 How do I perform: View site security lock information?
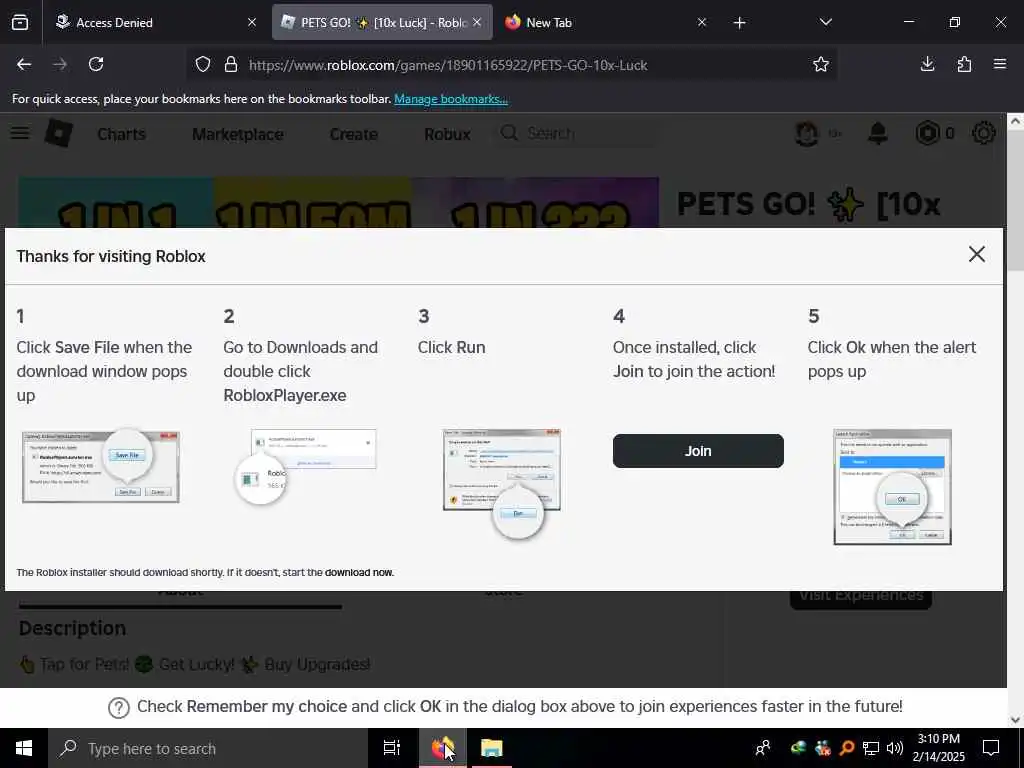(x=231, y=65)
